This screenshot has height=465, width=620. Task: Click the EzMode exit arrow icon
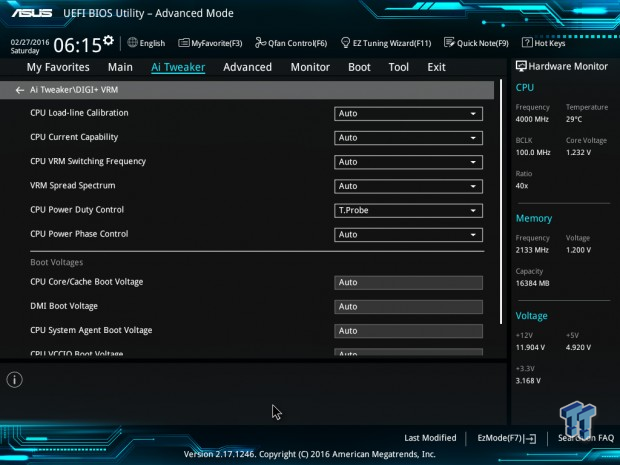click(x=530, y=438)
